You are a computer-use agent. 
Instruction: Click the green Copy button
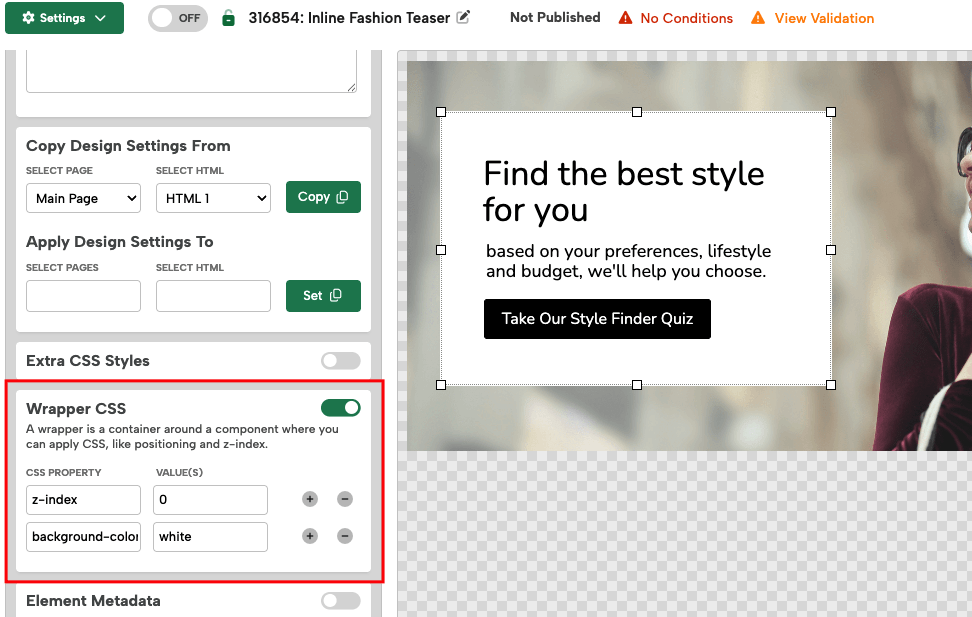323,197
